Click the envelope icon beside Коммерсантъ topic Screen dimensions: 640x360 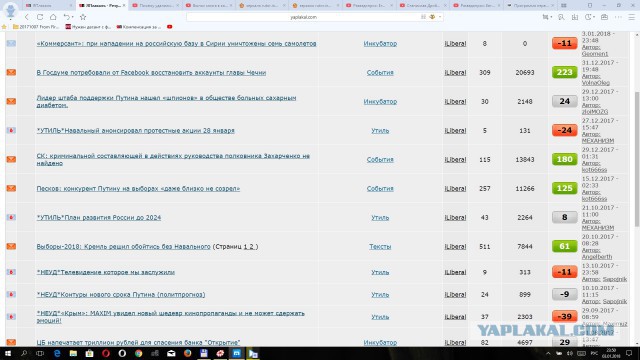11,43
